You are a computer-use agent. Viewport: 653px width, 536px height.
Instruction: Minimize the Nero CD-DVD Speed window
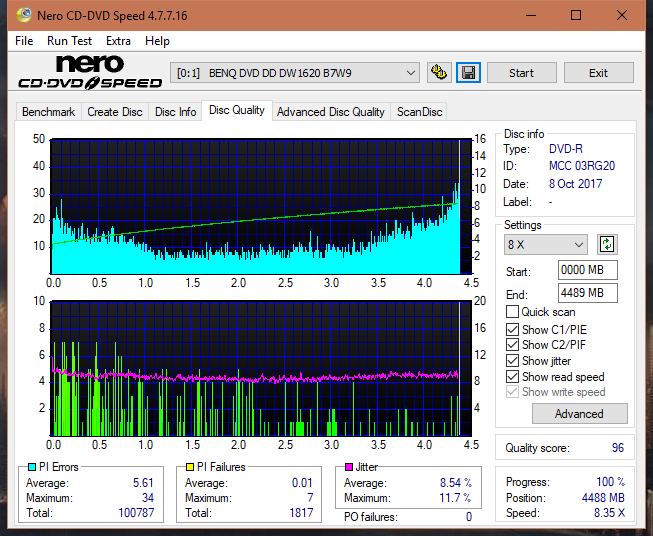(531, 15)
